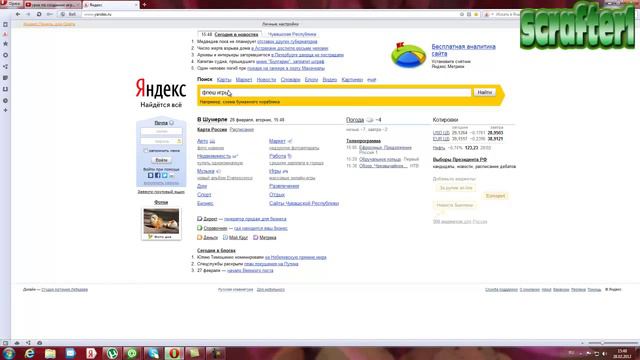This screenshot has width=640, height=360.
Task: Click the login field in Почта box
Action: coord(162,131)
